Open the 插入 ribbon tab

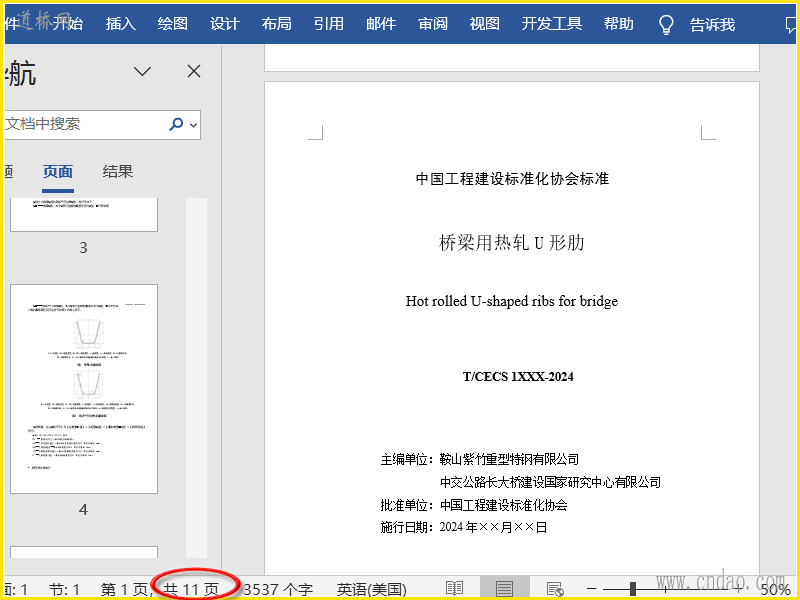point(121,23)
